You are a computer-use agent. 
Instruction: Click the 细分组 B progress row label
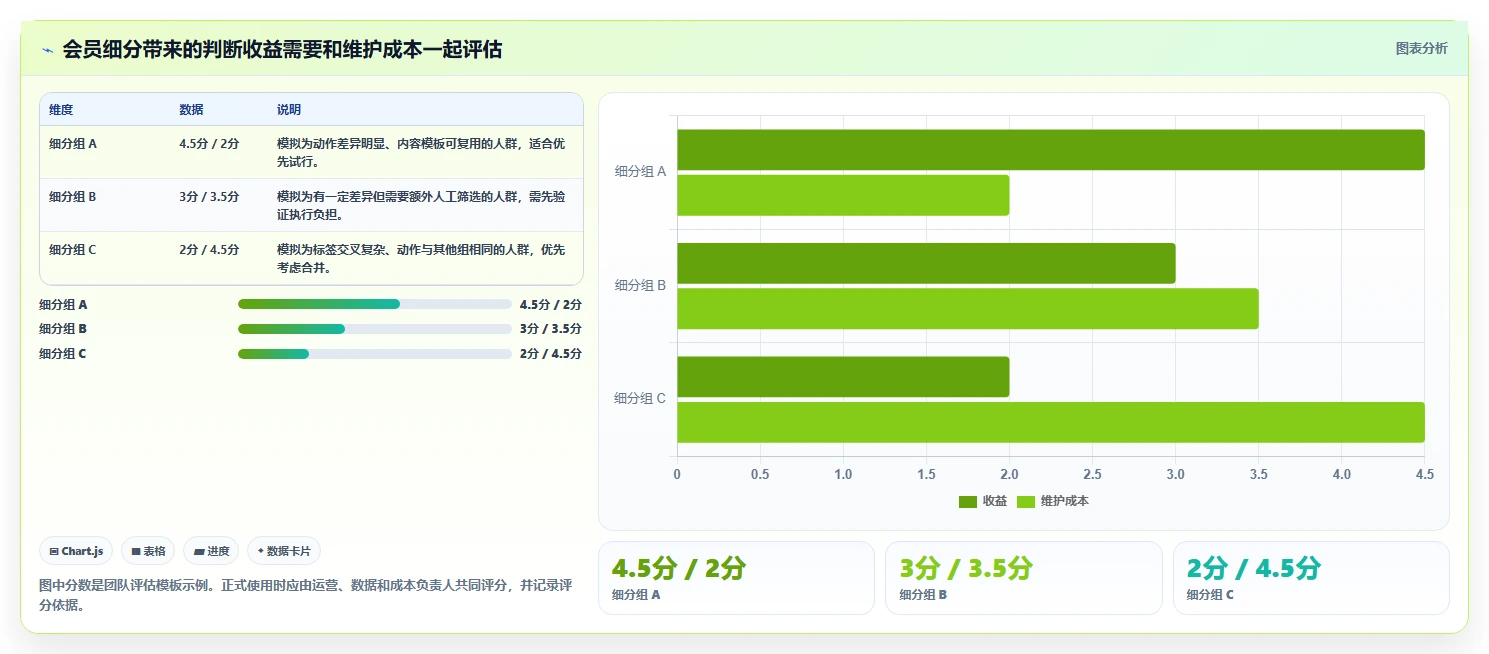(63, 329)
